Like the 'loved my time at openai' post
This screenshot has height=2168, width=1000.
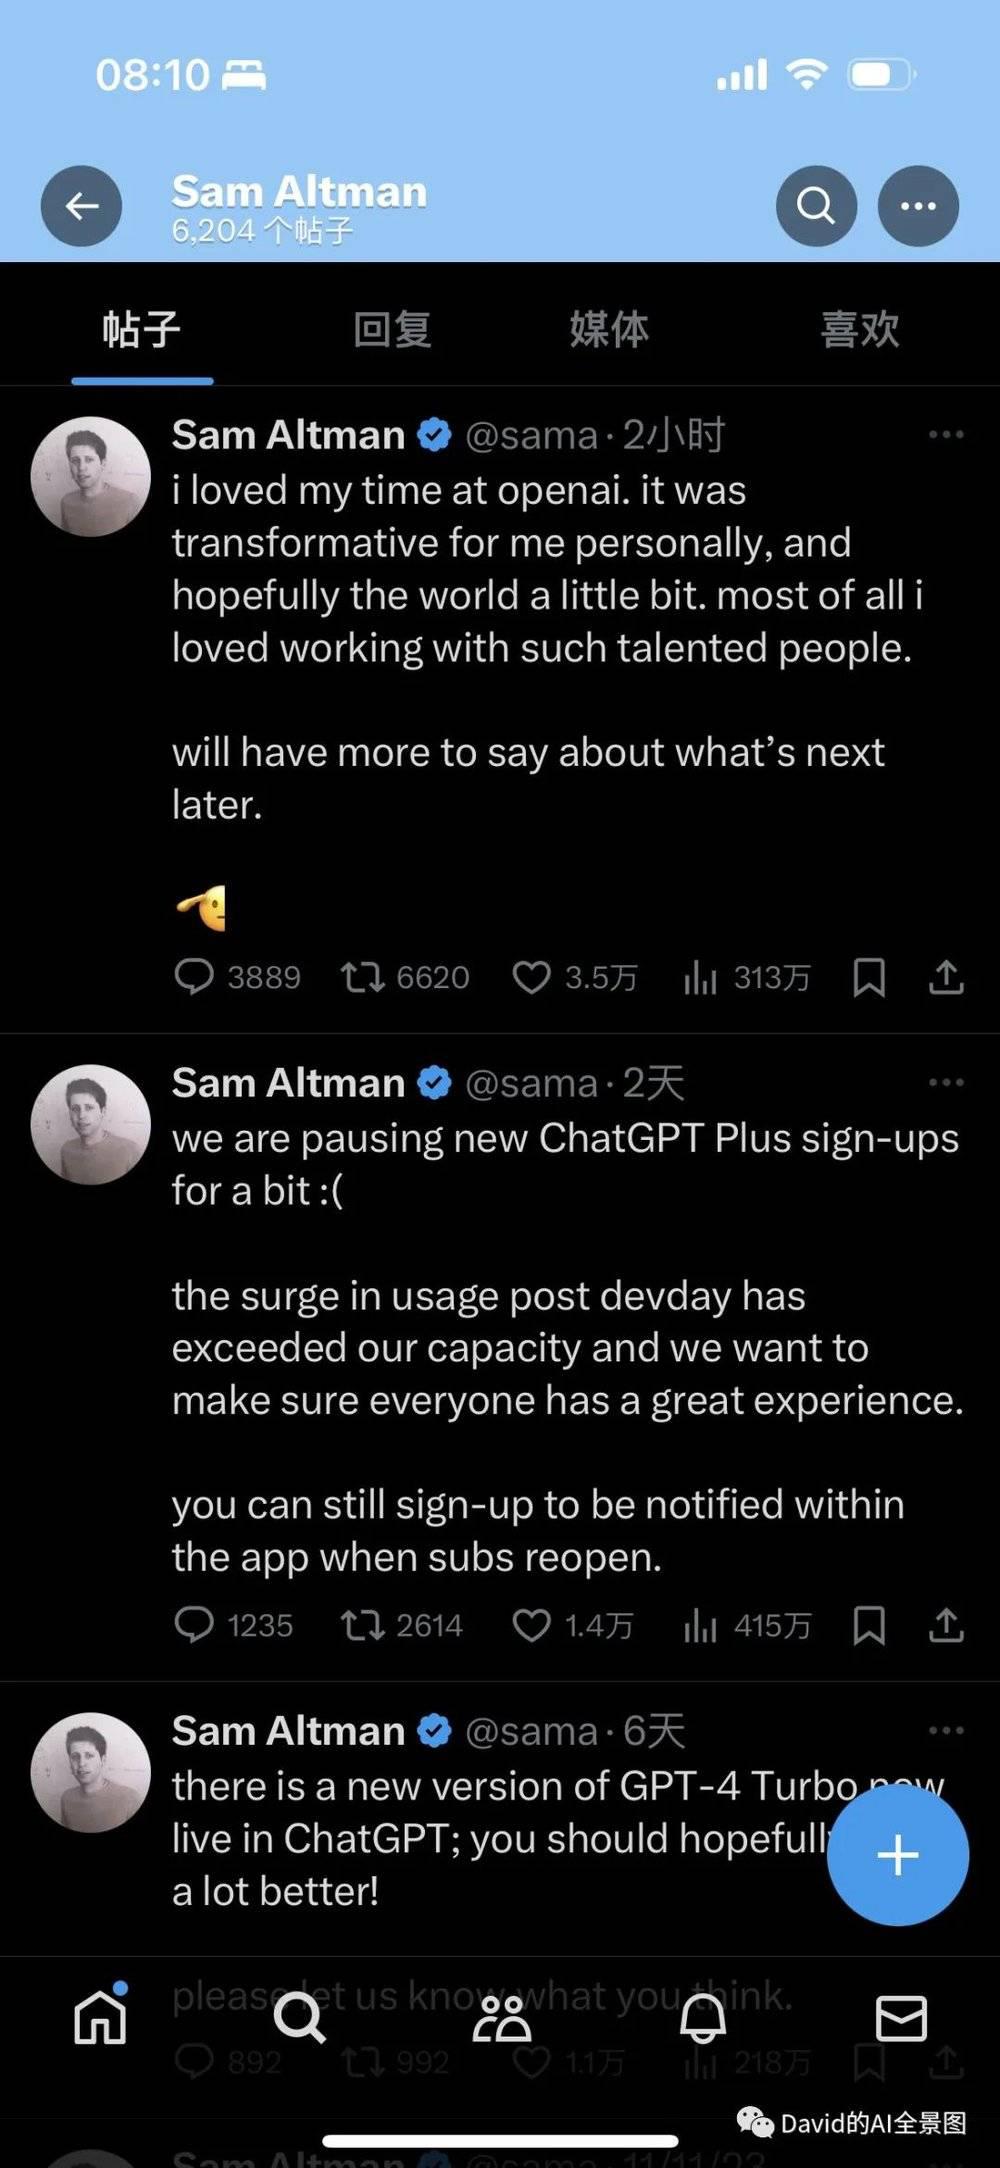point(532,977)
